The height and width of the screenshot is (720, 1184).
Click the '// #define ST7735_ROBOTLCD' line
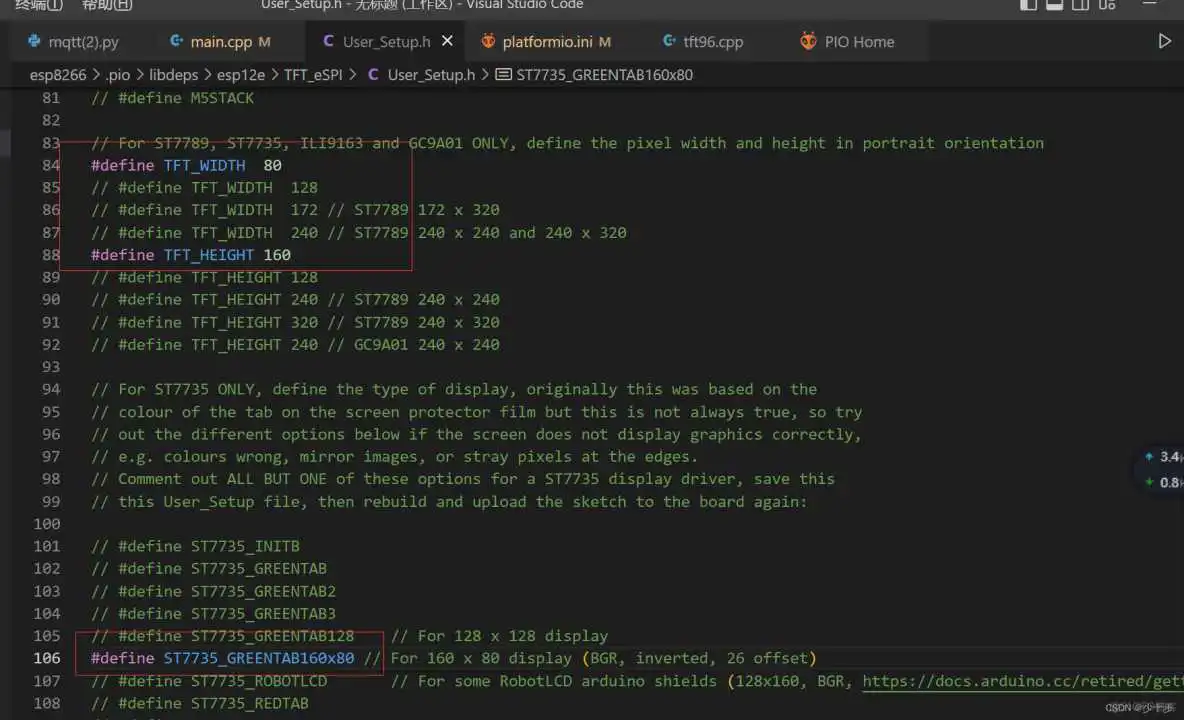(209, 681)
